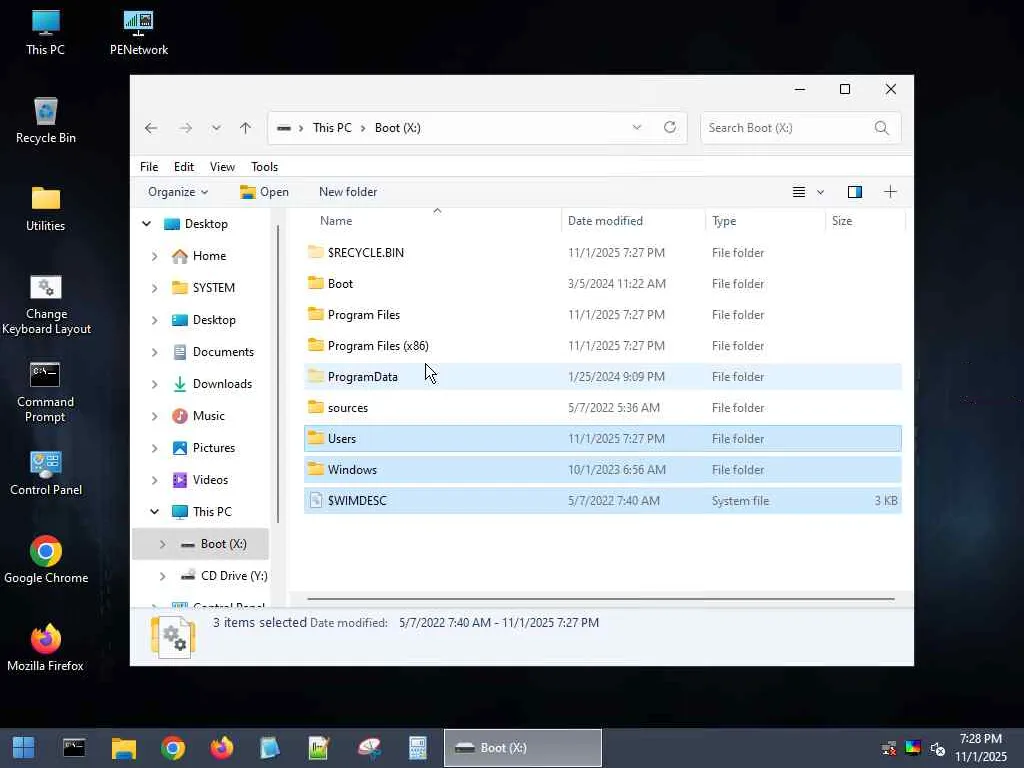Screen dimensions: 1024x768
Task: Navigate up one folder level
Action: [x=246, y=128]
